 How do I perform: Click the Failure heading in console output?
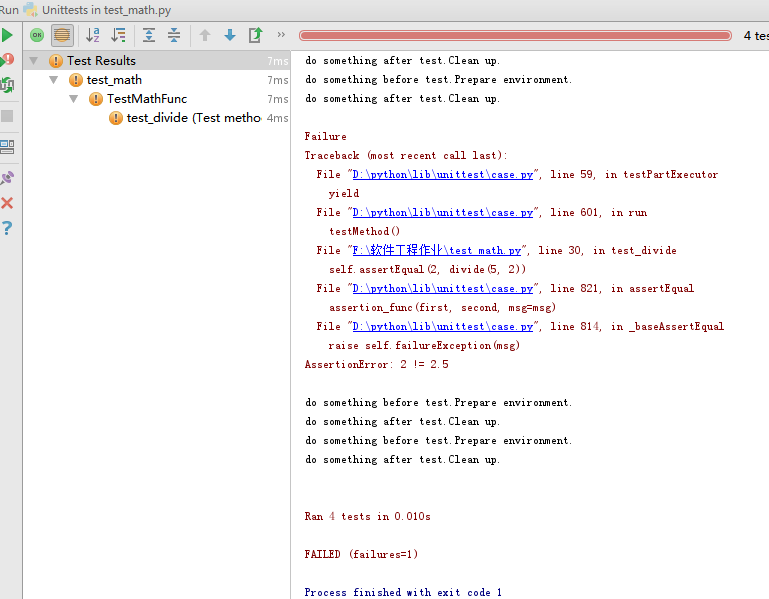pos(325,136)
